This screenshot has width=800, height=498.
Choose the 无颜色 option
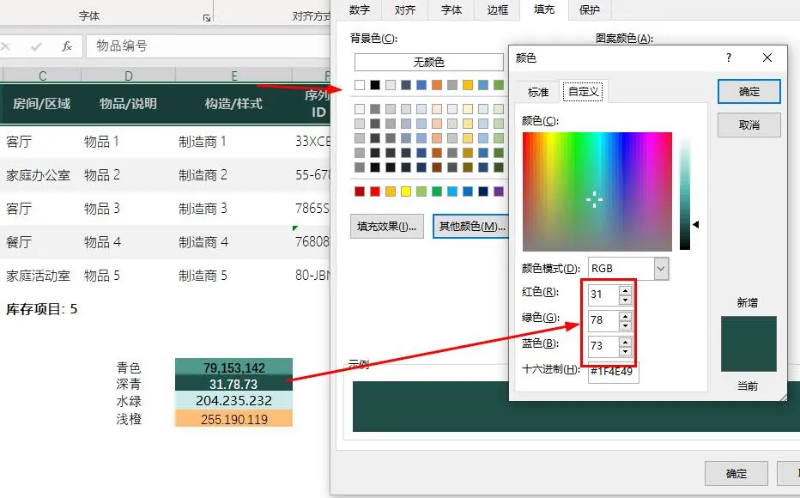pyautogui.click(x=428, y=62)
